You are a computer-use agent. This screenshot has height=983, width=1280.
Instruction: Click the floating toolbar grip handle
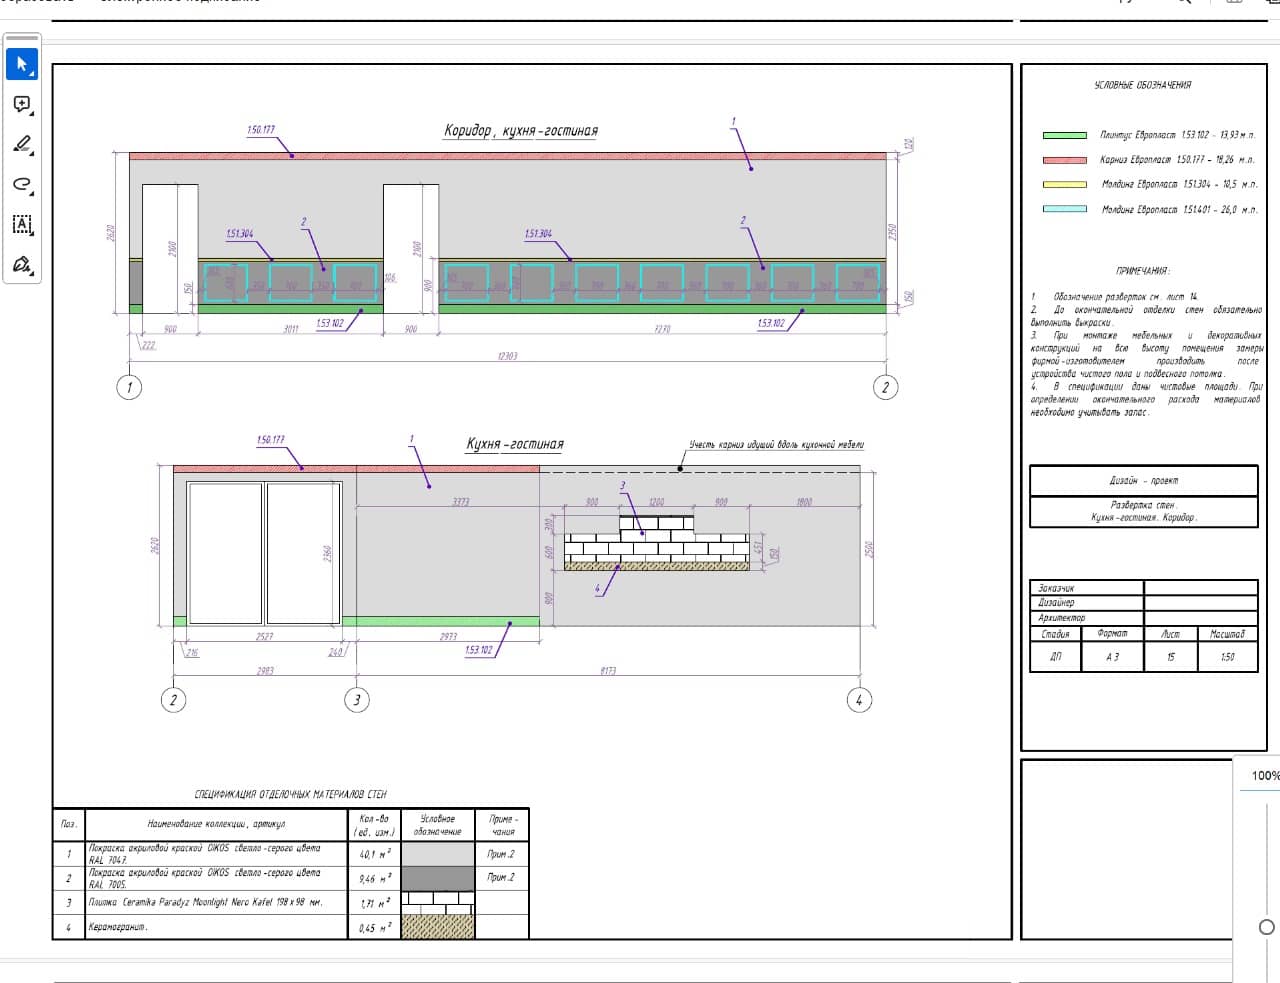pyautogui.click(x=22, y=38)
